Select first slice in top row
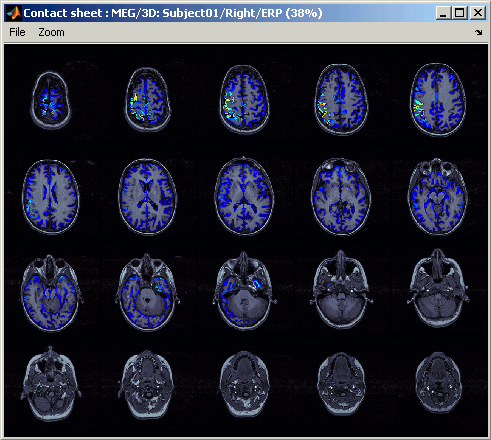 (51, 100)
